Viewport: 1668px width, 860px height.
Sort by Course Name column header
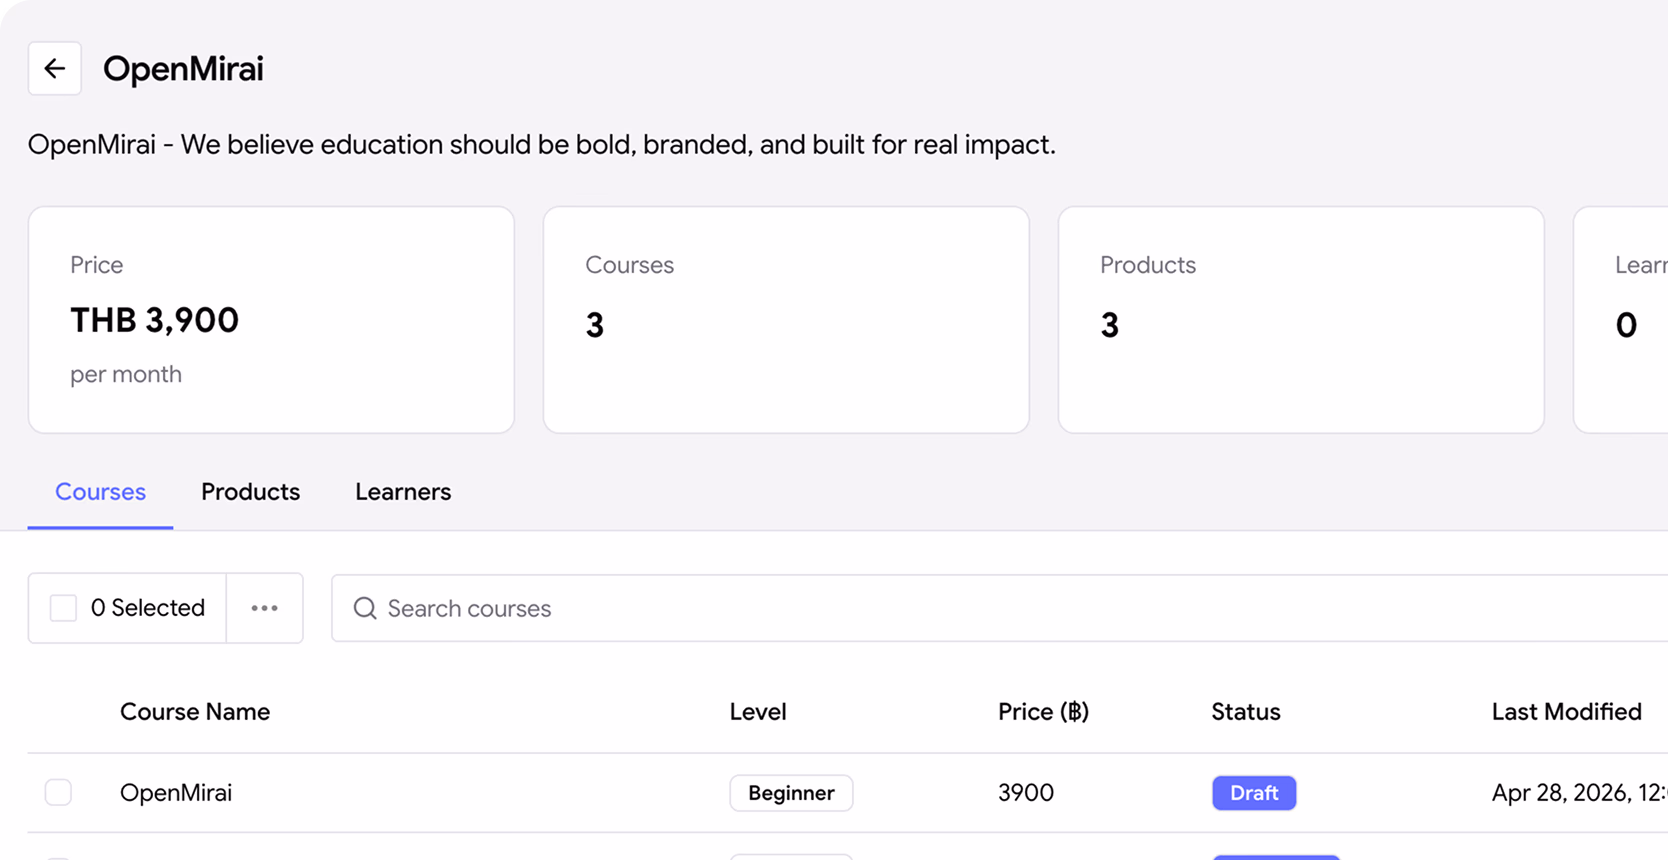click(x=195, y=711)
